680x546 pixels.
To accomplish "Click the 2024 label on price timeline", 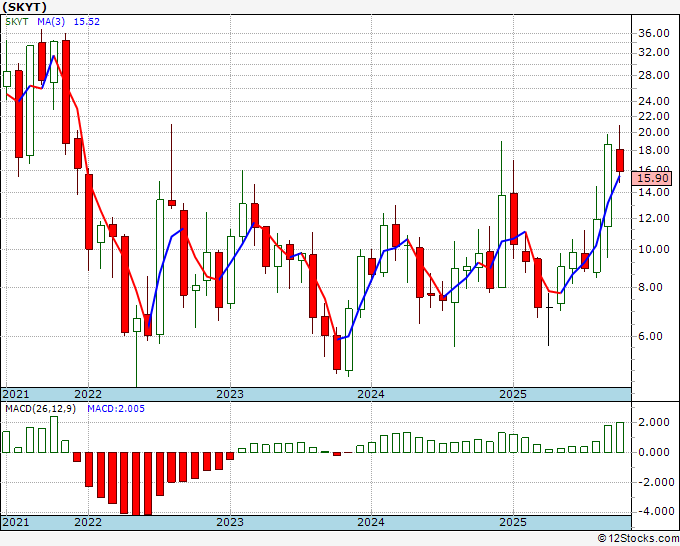I will click(x=371, y=394).
